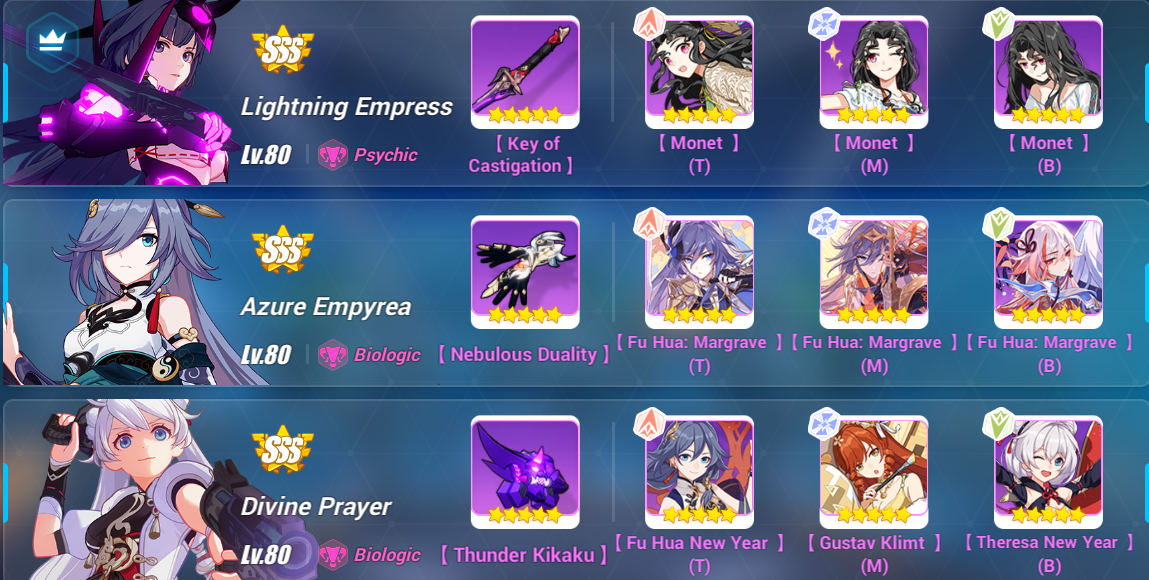Click the Psychic type icon beside Lightning Empress

[333, 155]
